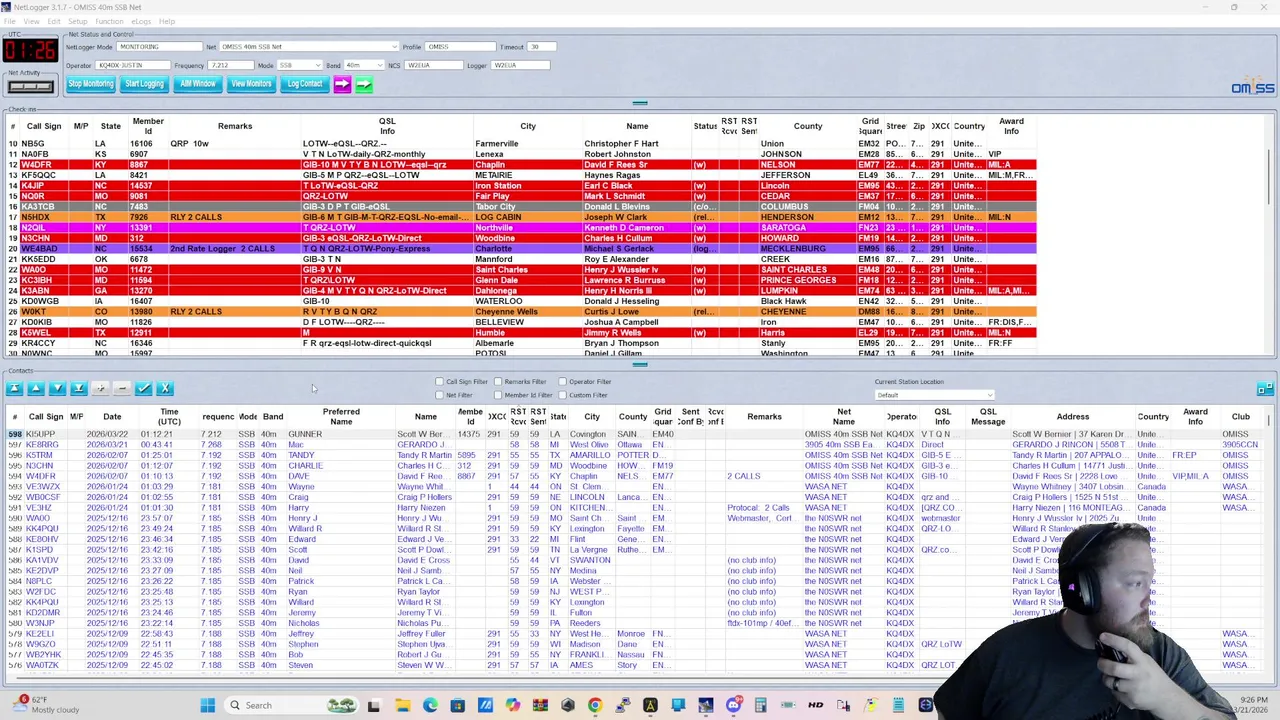This screenshot has width=1280, height=720.
Task: Click the X cancel icon in Contacts toolbar
Action: pyautogui.click(x=166, y=389)
